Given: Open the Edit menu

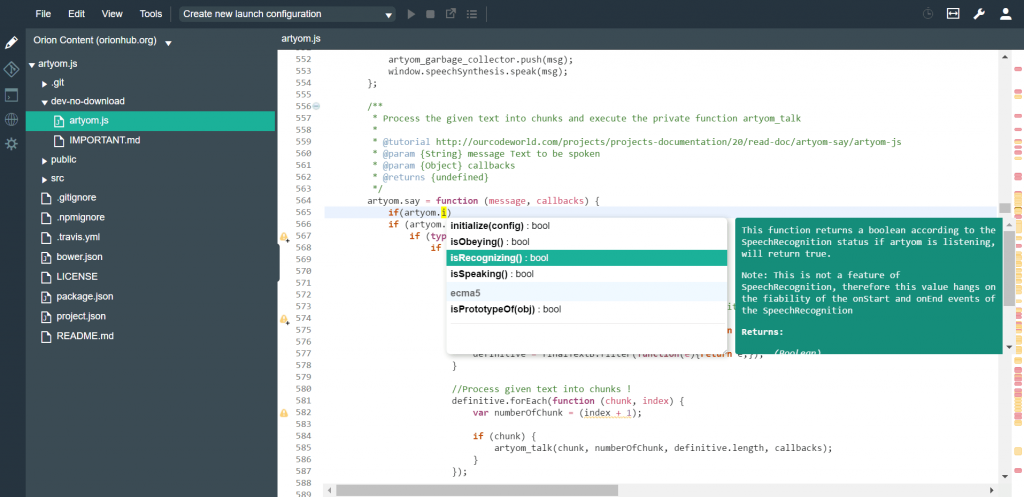Looking at the screenshot, I should [x=76, y=14].
